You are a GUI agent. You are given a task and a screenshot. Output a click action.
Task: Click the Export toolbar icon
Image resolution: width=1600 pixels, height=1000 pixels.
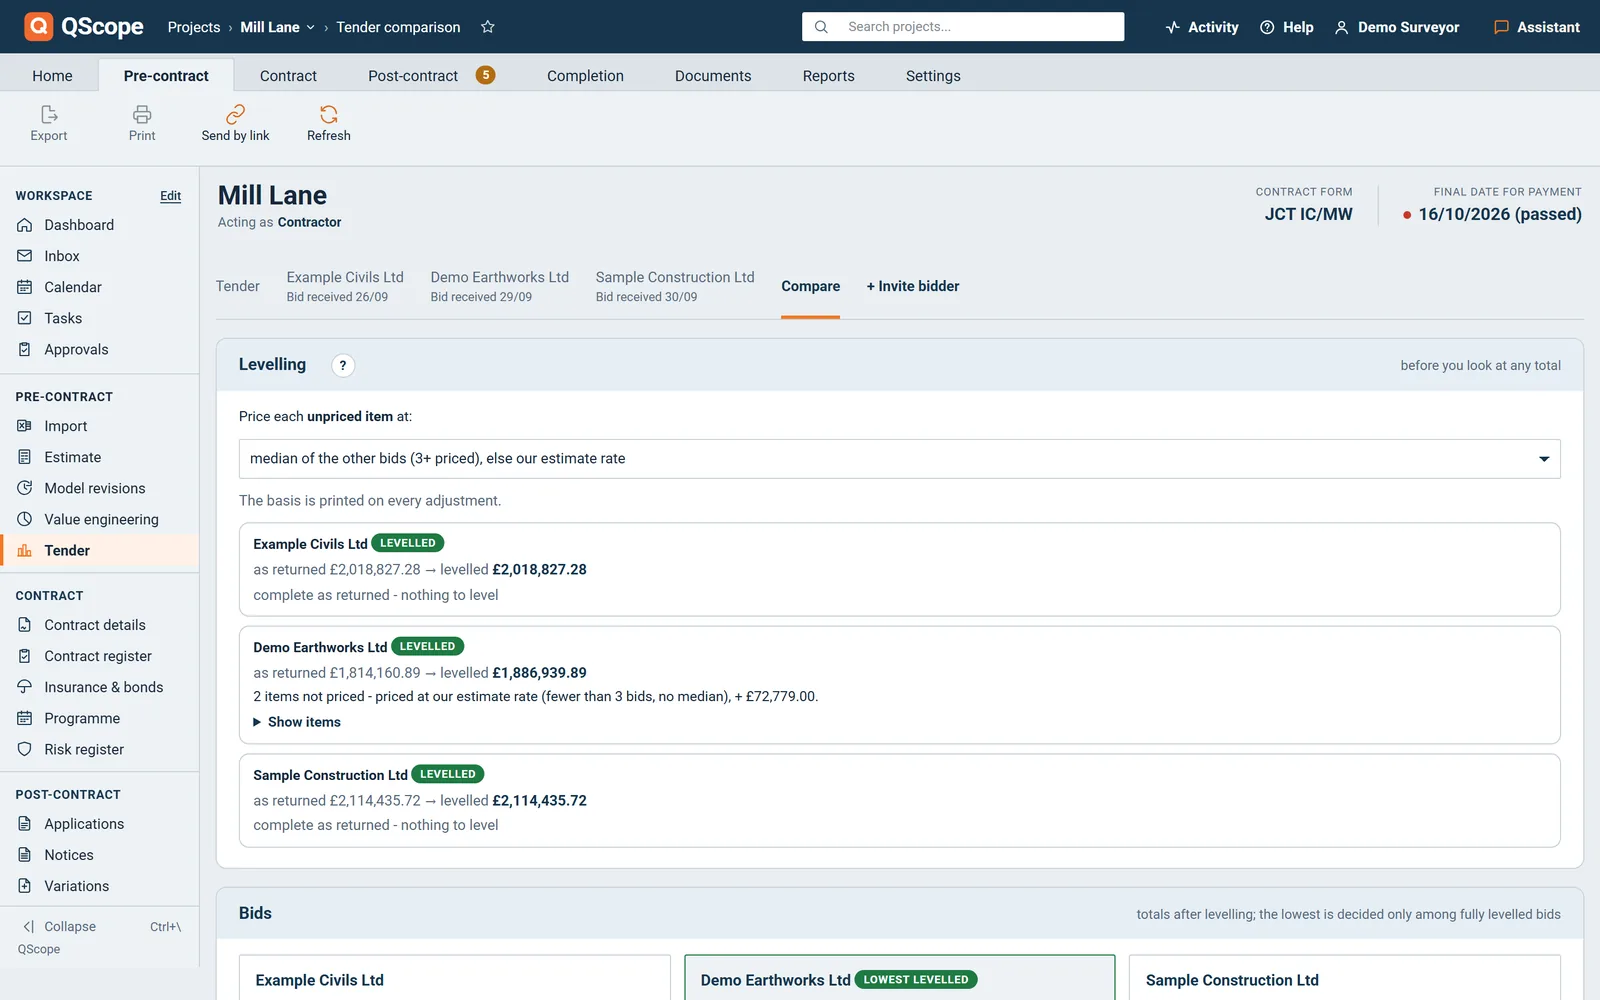point(49,114)
